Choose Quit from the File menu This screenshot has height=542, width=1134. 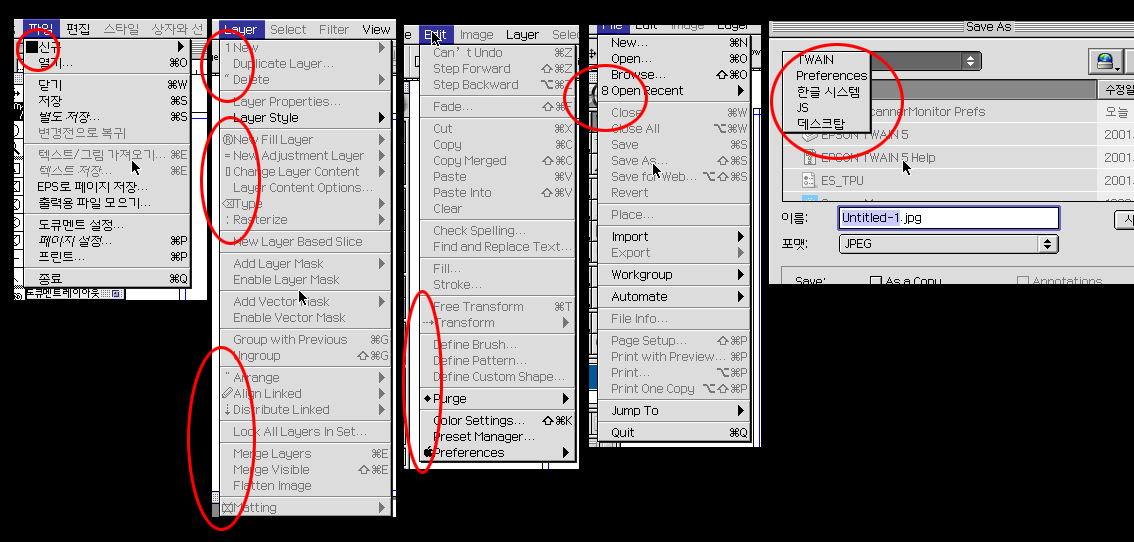pyautogui.click(x=624, y=433)
